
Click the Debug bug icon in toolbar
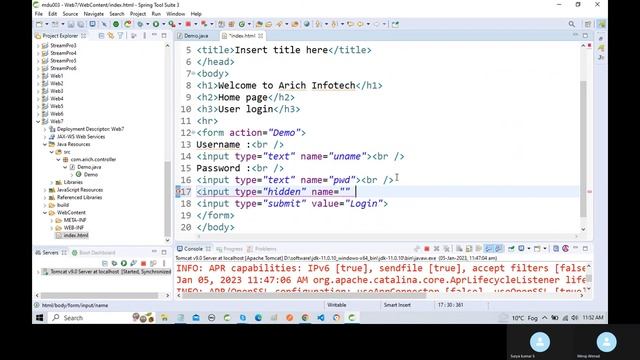(140, 24)
